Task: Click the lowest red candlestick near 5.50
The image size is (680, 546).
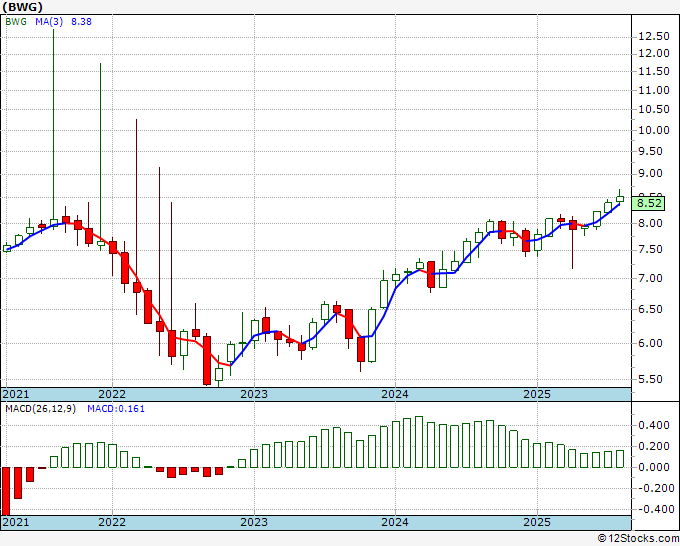Action: point(207,360)
